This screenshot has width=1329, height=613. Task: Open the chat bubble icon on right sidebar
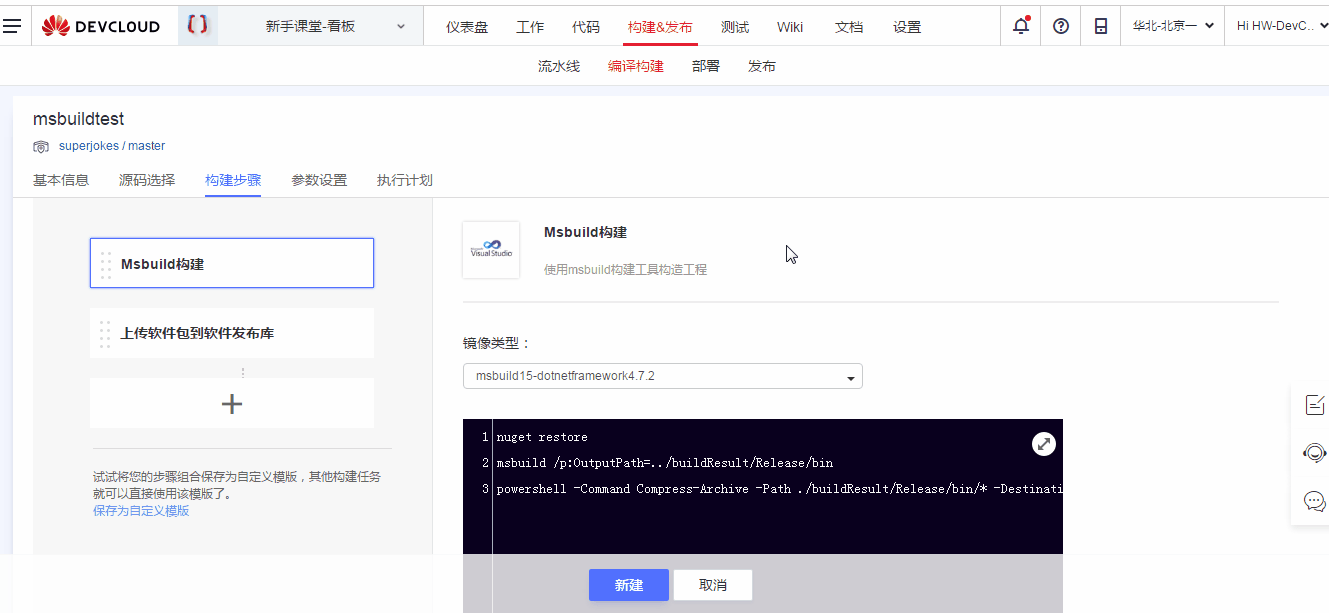coord(1313,501)
